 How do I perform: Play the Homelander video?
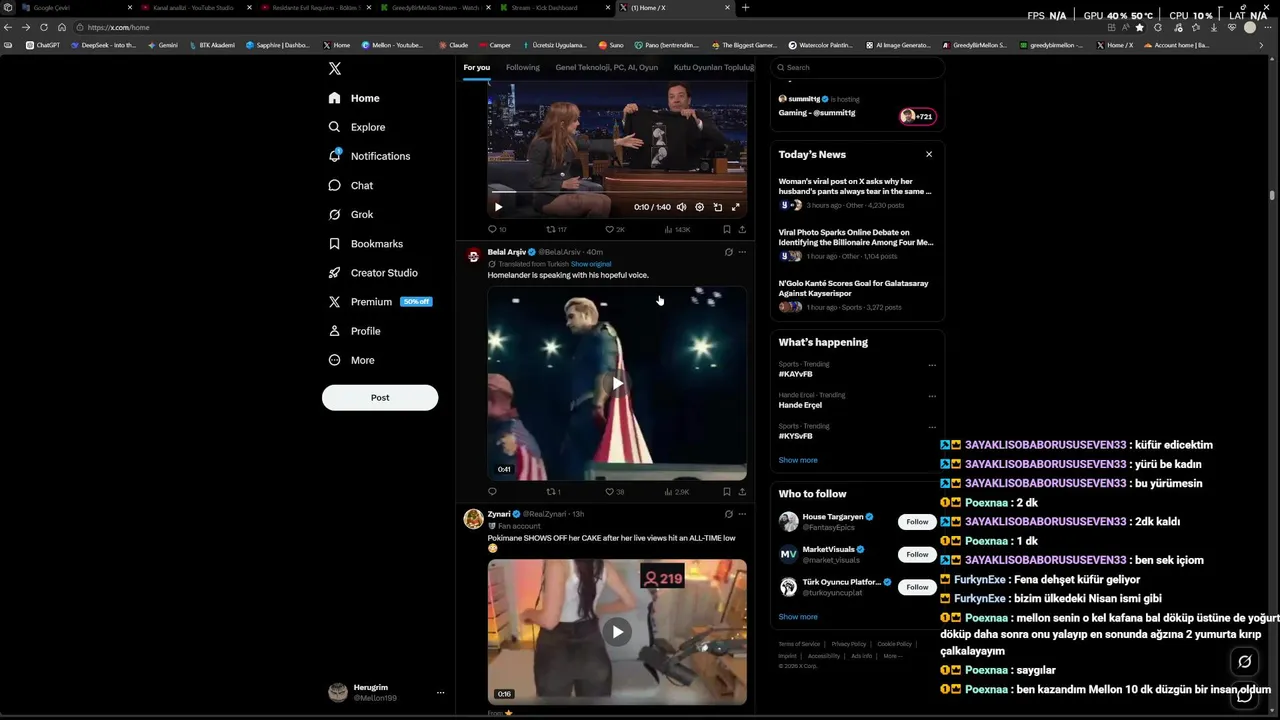coord(617,383)
